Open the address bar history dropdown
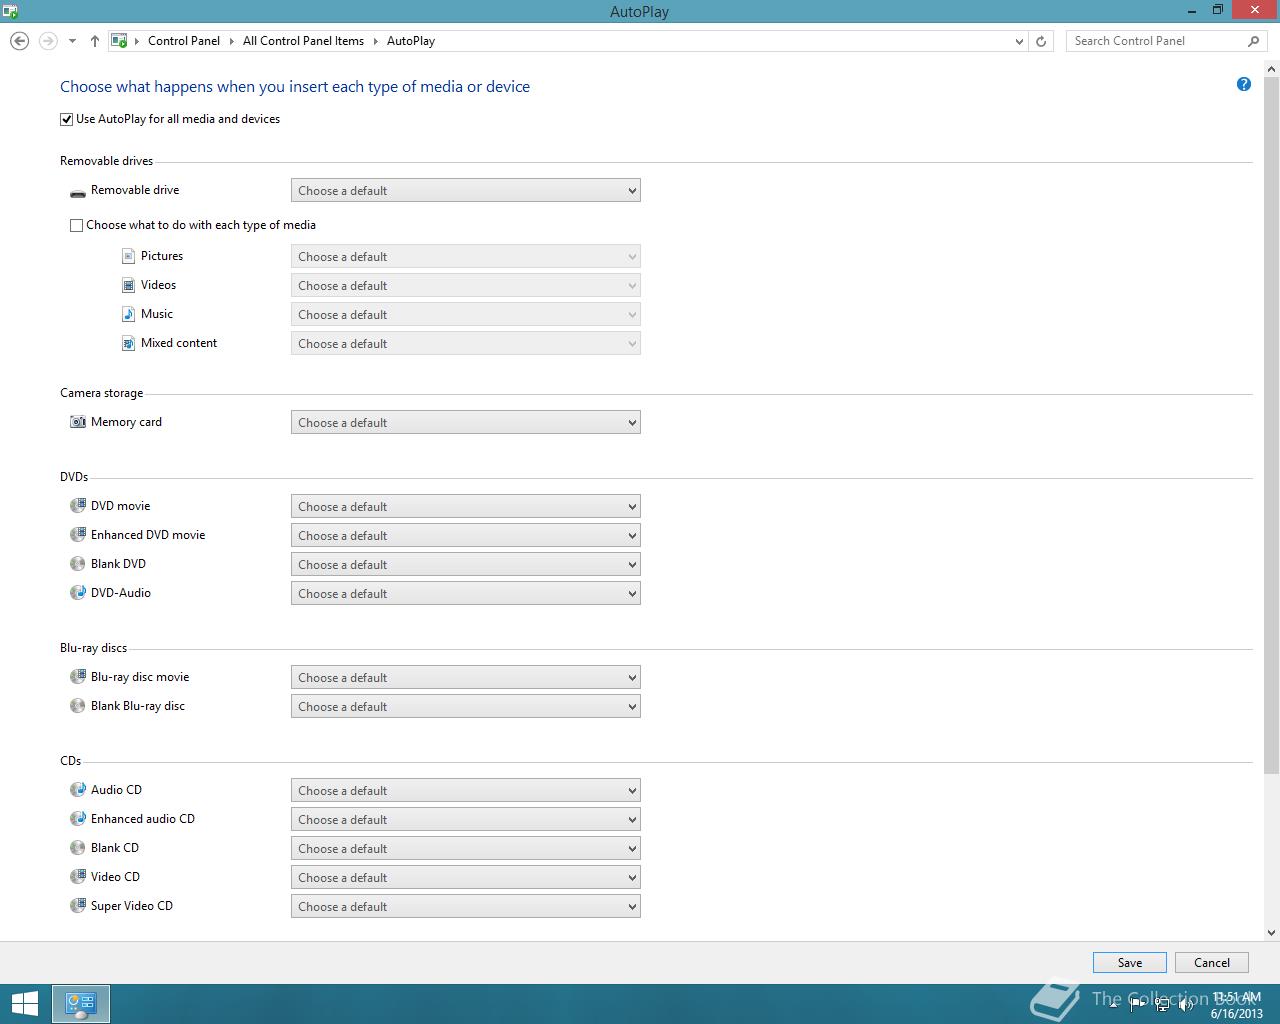 [1019, 41]
